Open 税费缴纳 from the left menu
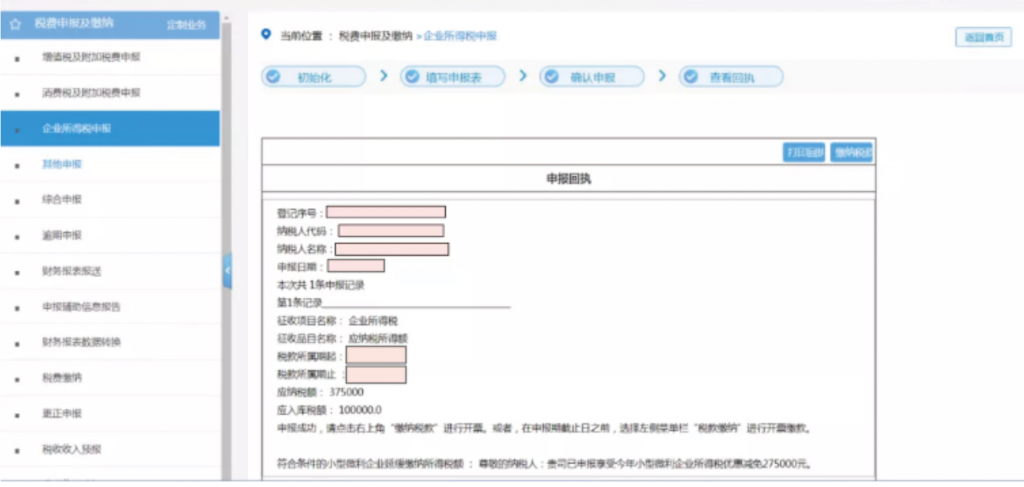 click(62, 379)
